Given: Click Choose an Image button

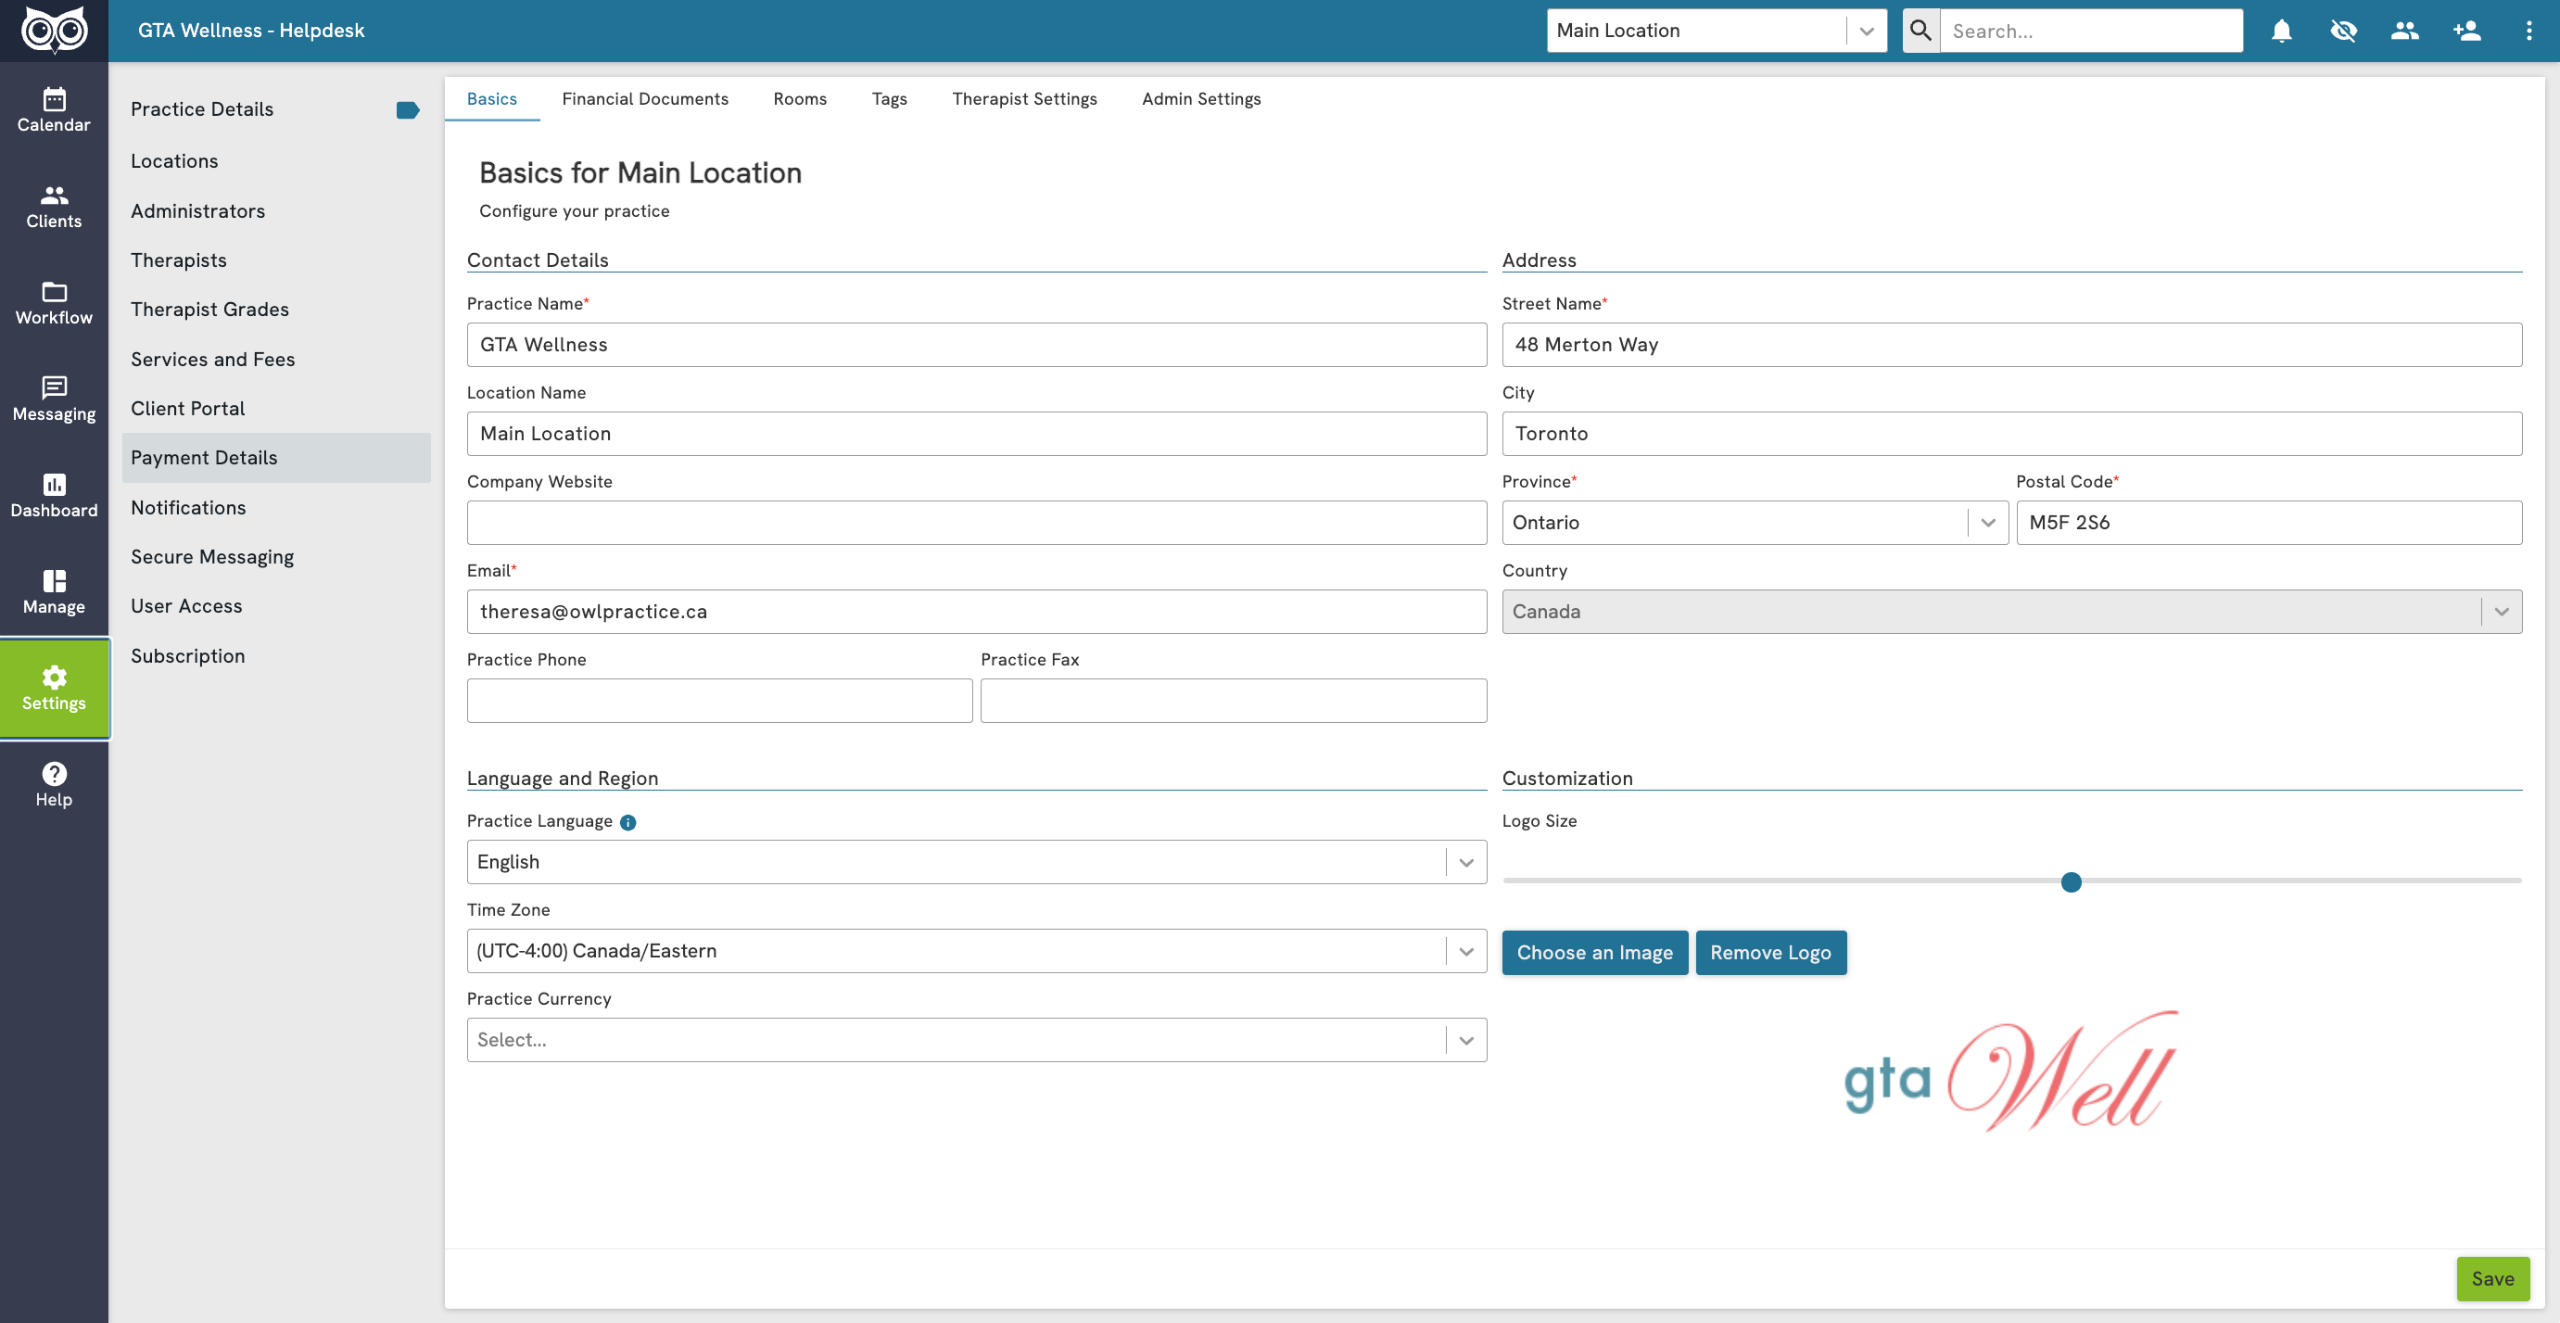Looking at the screenshot, I should tap(1594, 952).
